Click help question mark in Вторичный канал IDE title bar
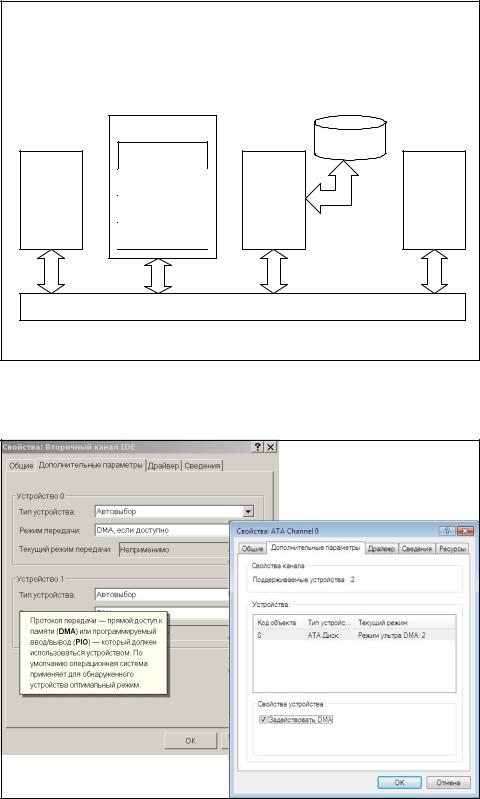 [x=258, y=447]
